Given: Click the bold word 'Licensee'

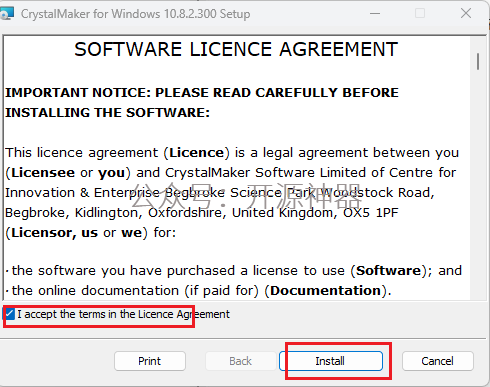Looking at the screenshot, I should [x=43, y=173].
